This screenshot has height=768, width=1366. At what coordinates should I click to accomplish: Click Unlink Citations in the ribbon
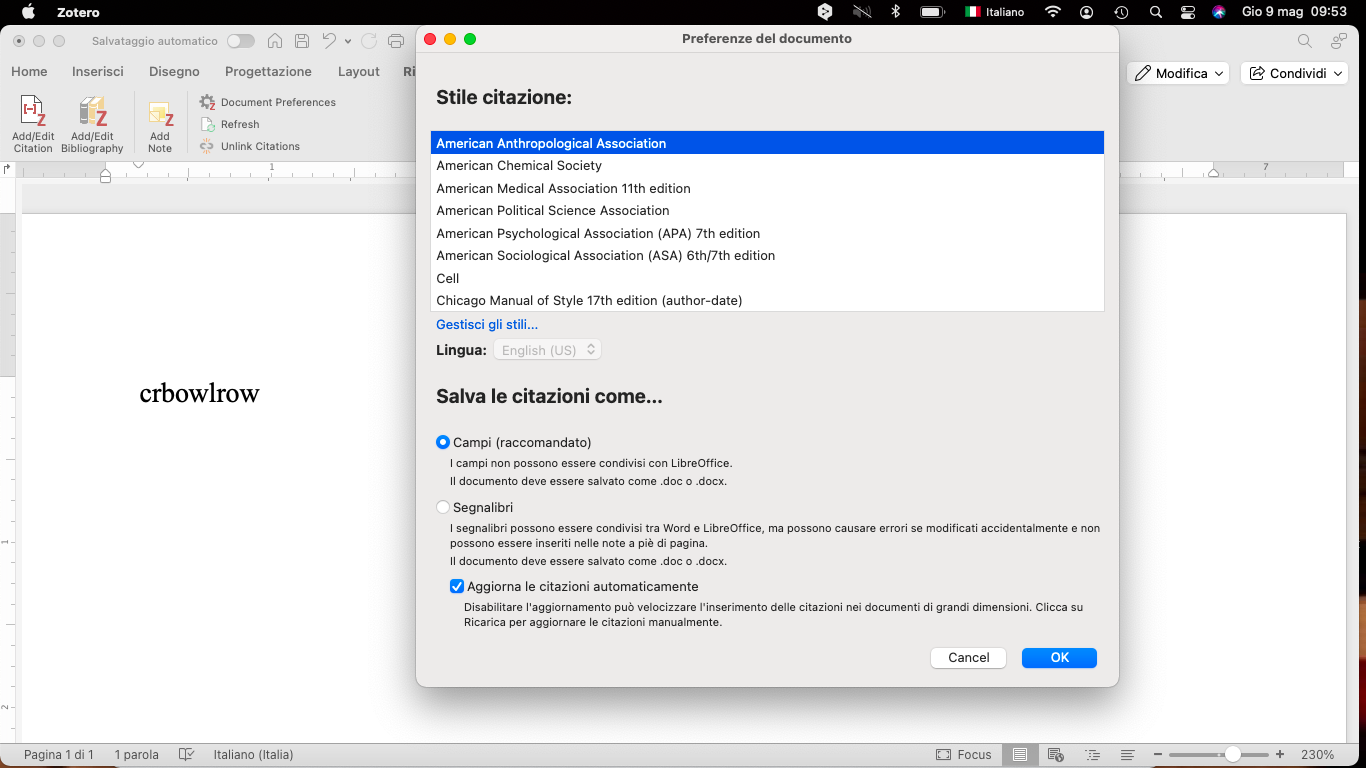coord(250,146)
